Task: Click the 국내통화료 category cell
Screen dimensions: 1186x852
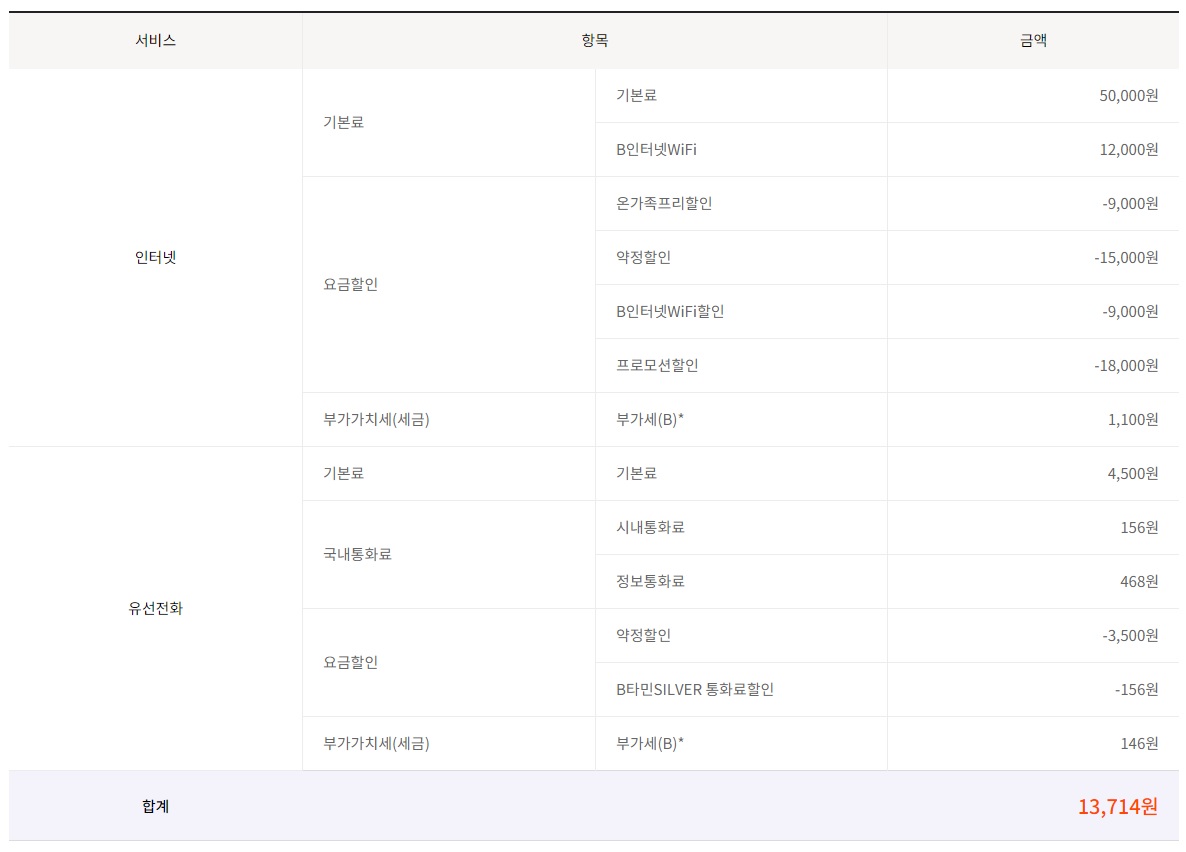Action: [x=357, y=554]
